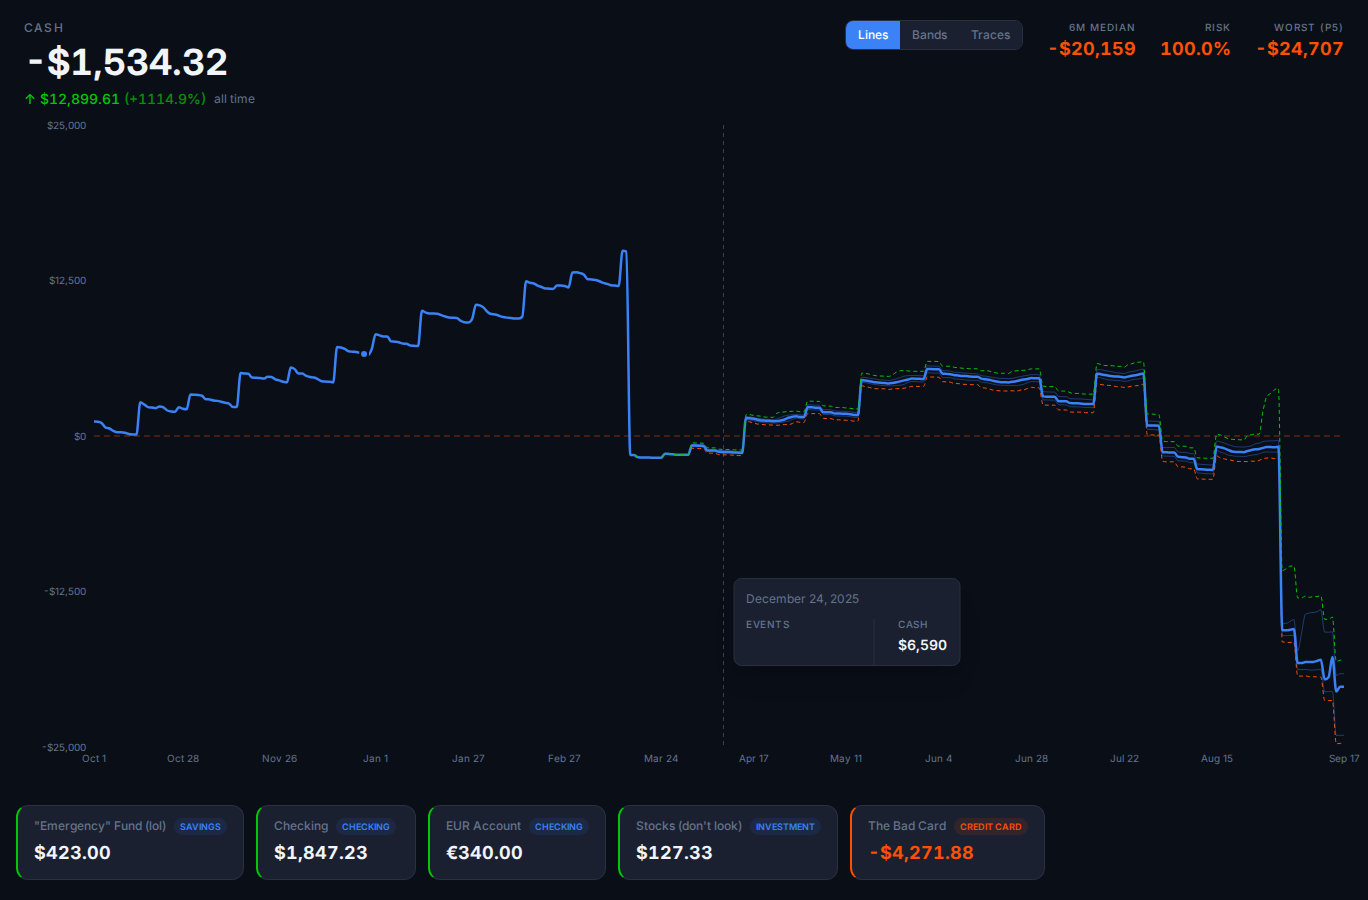Click the SAVINGS badge on the Emergency Fund
Viewport: 1368px width, 900px height.
coord(200,826)
